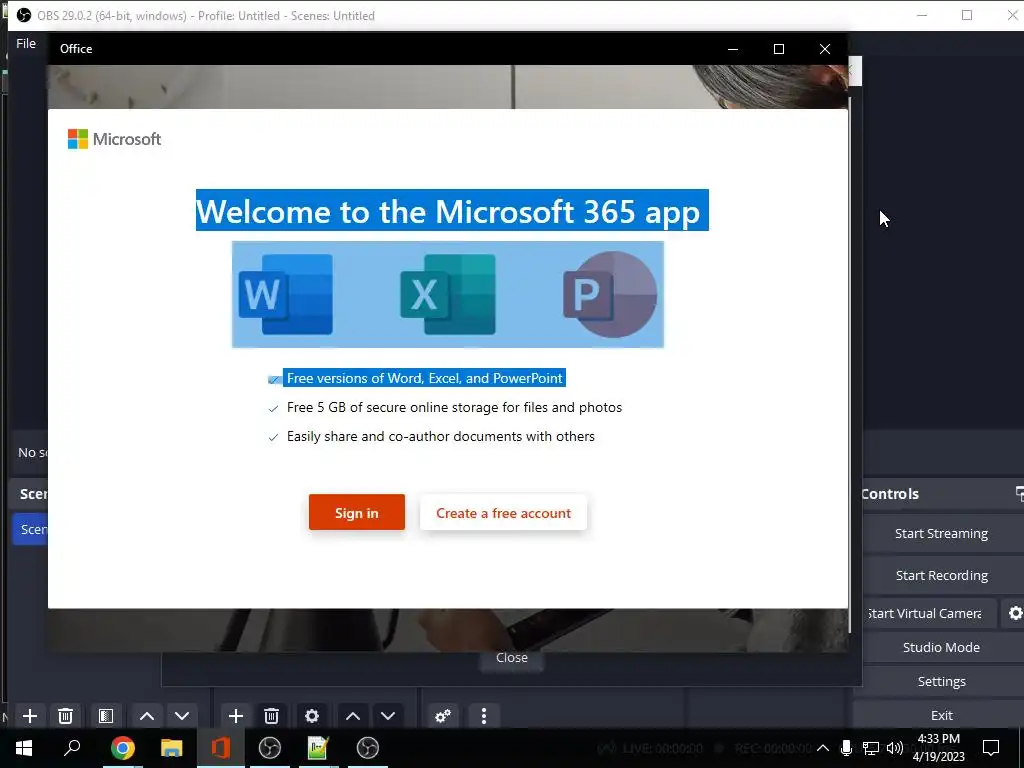Image resolution: width=1024 pixels, height=768 pixels.
Task: Select the second OBS taskbar icon
Action: point(368,748)
